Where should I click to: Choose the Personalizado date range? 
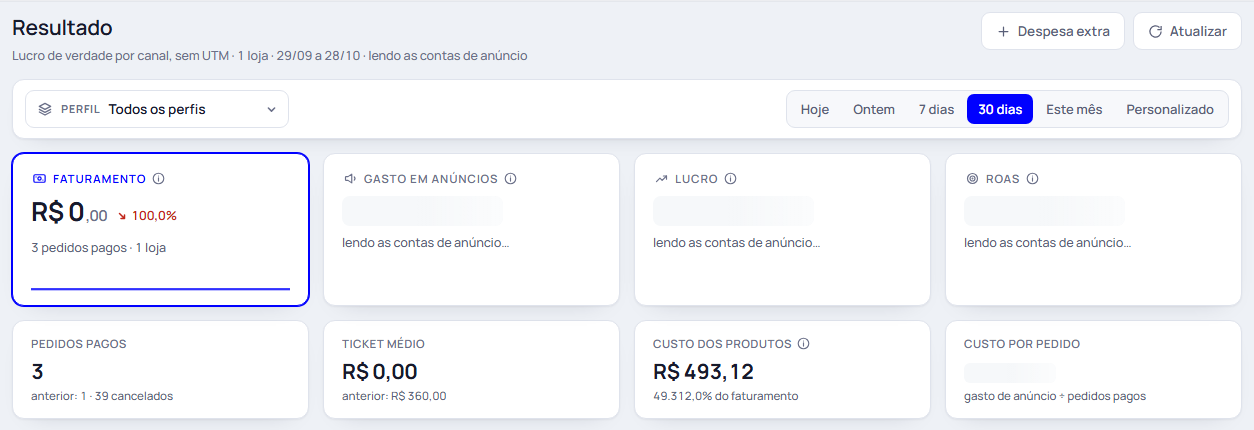tap(1170, 109)
